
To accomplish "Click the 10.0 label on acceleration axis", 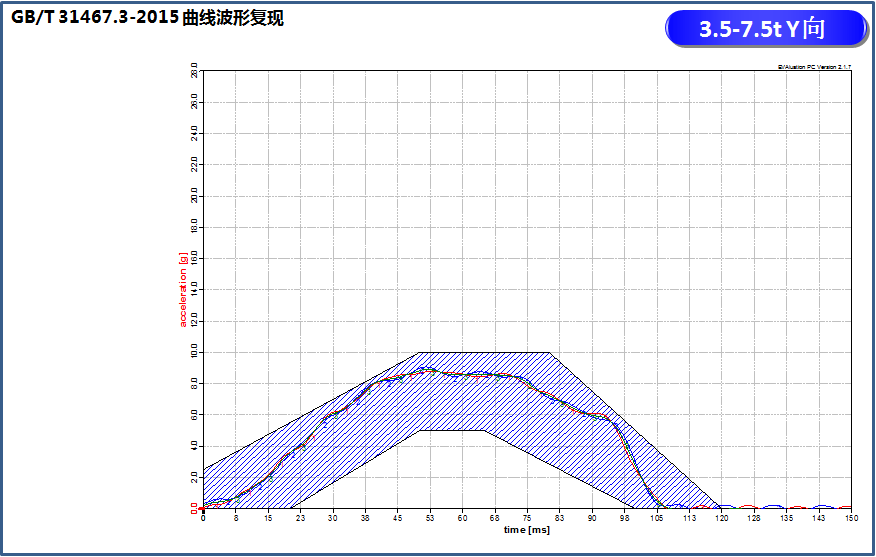I will pyautogui.click(x=193, y=352).
